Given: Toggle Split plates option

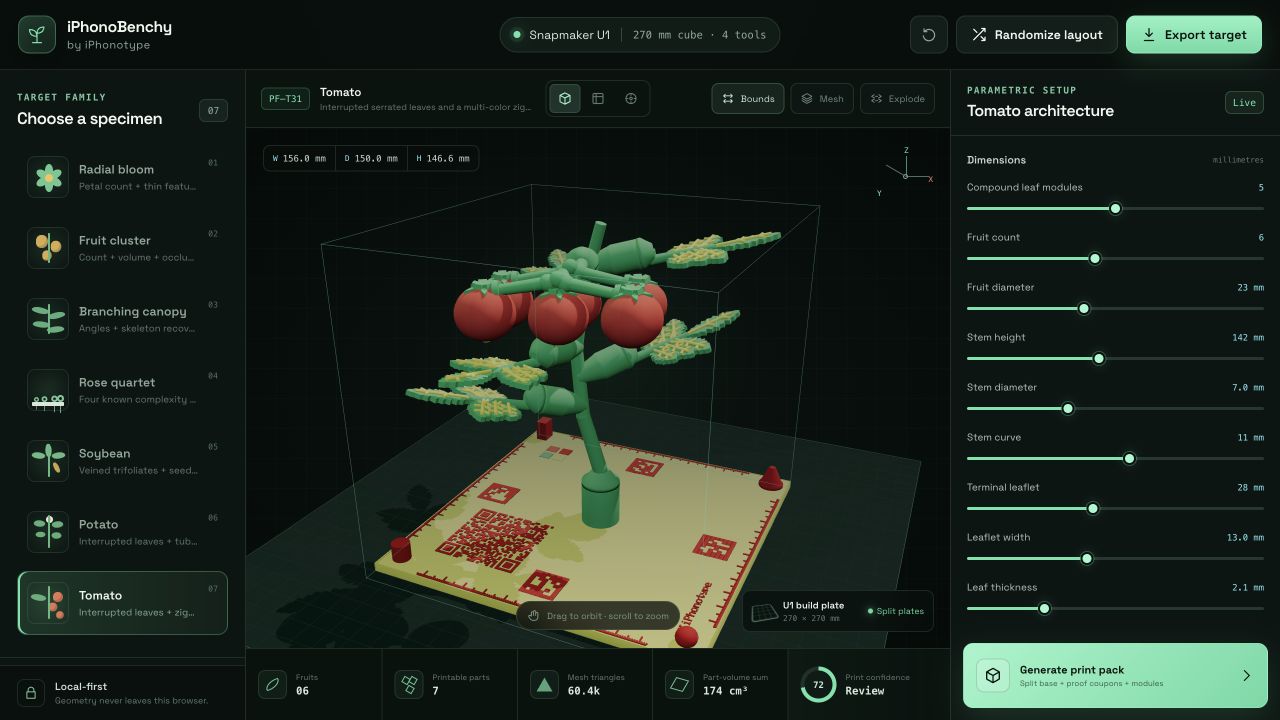Looking at the screenshot, I should pyautogui.click(x=895, y=611).
